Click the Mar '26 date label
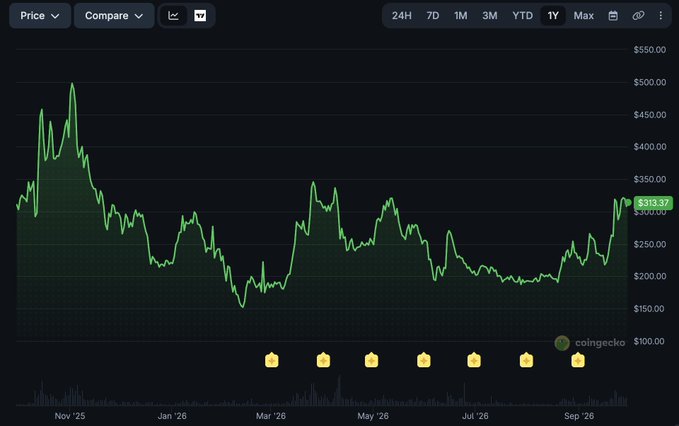 271,416
